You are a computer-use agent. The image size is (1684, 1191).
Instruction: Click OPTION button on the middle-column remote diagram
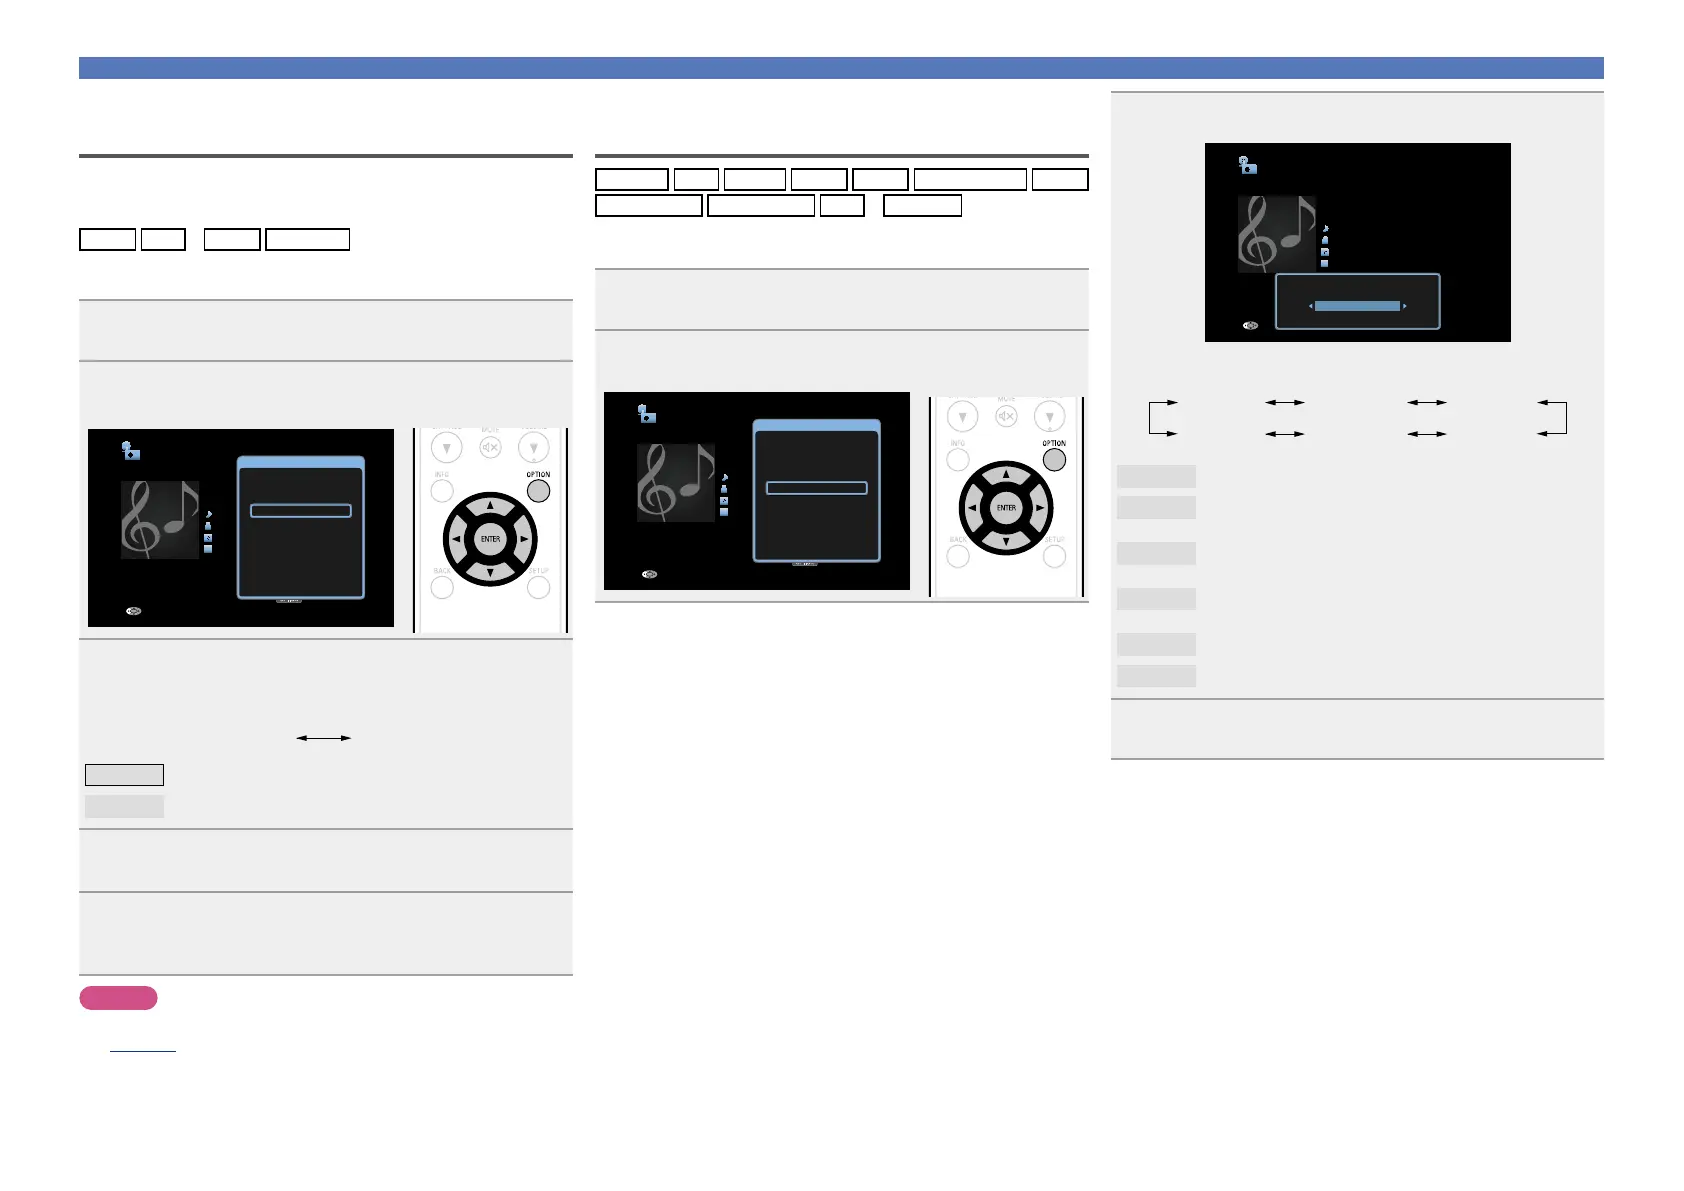[1054, 460]
